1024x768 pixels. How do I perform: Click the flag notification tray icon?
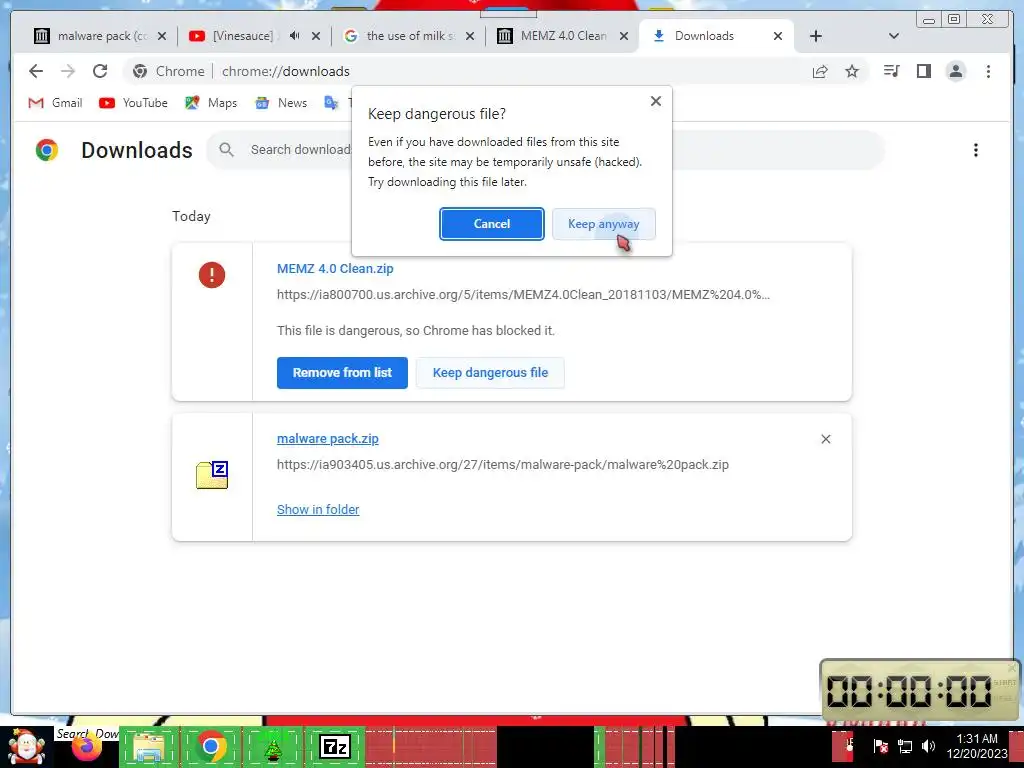click(880, 746)
